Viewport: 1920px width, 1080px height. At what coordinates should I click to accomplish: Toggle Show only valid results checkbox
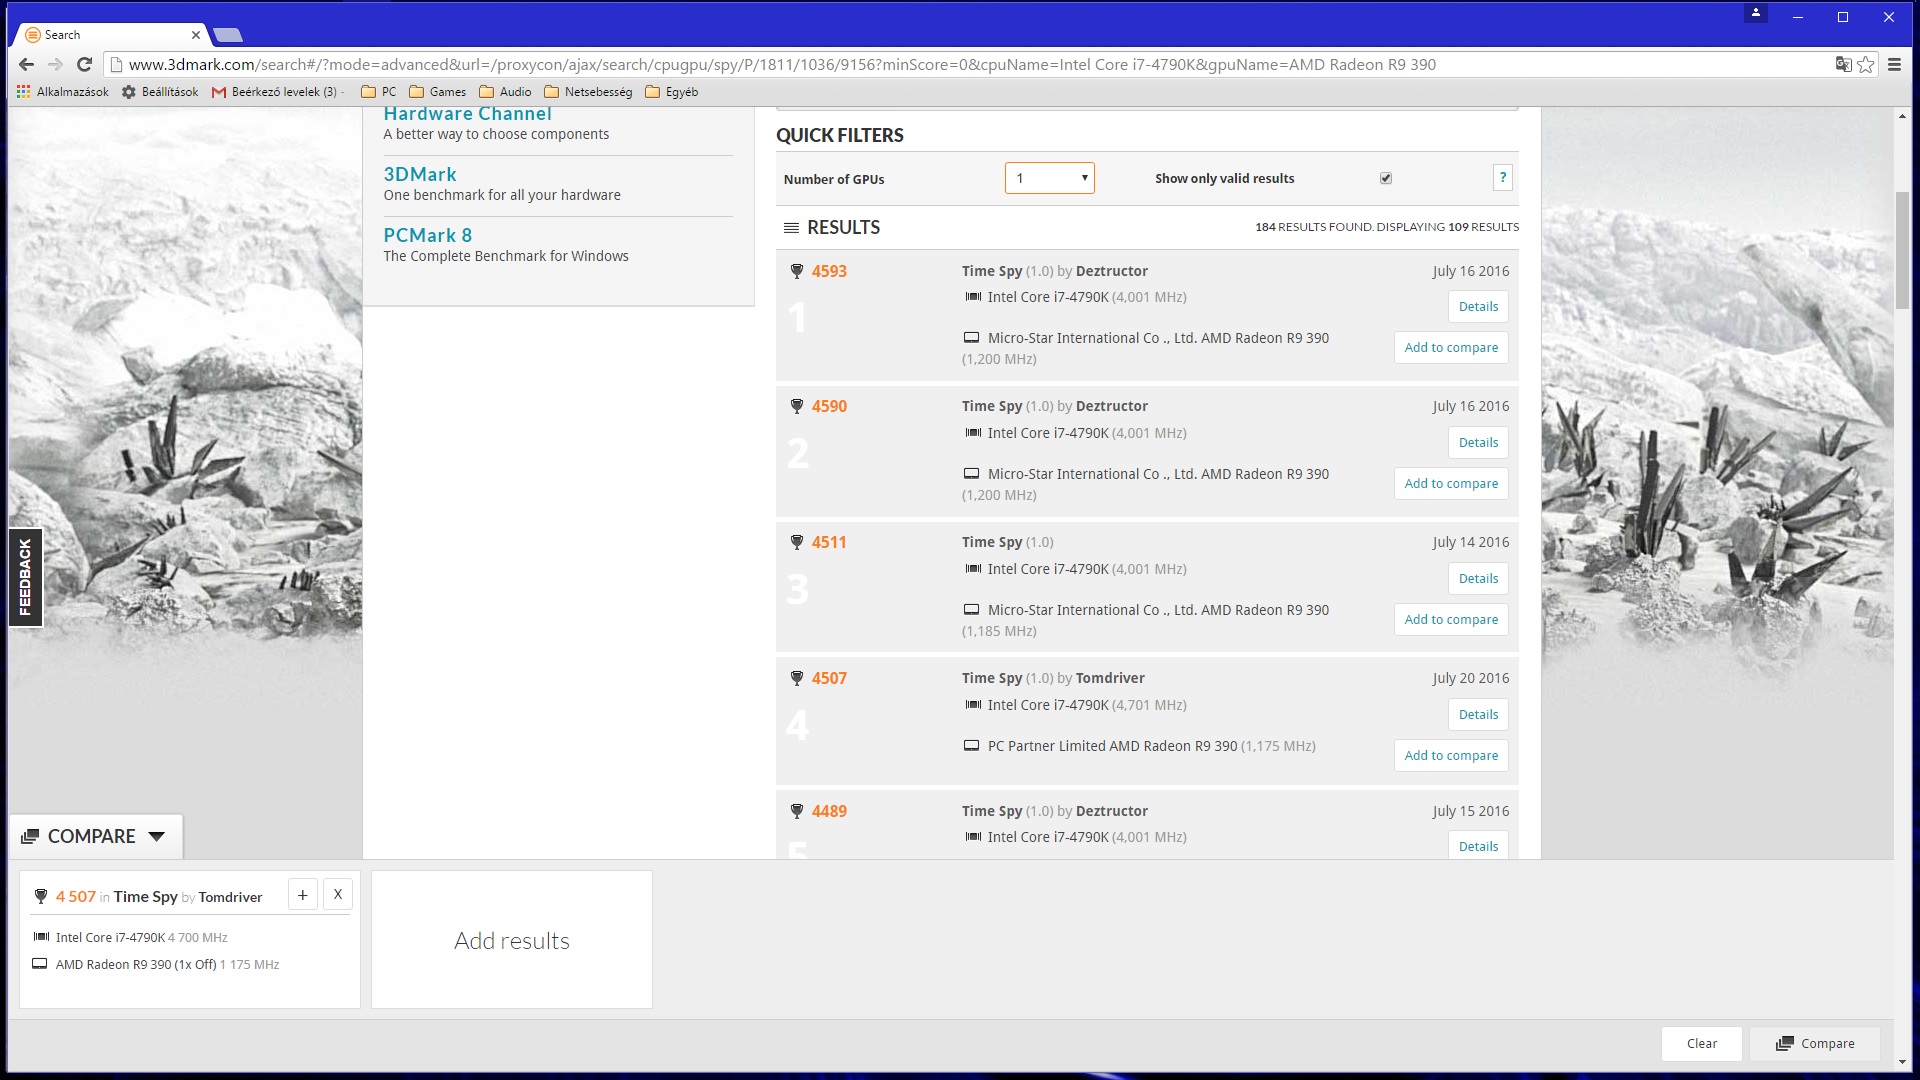1386,178
